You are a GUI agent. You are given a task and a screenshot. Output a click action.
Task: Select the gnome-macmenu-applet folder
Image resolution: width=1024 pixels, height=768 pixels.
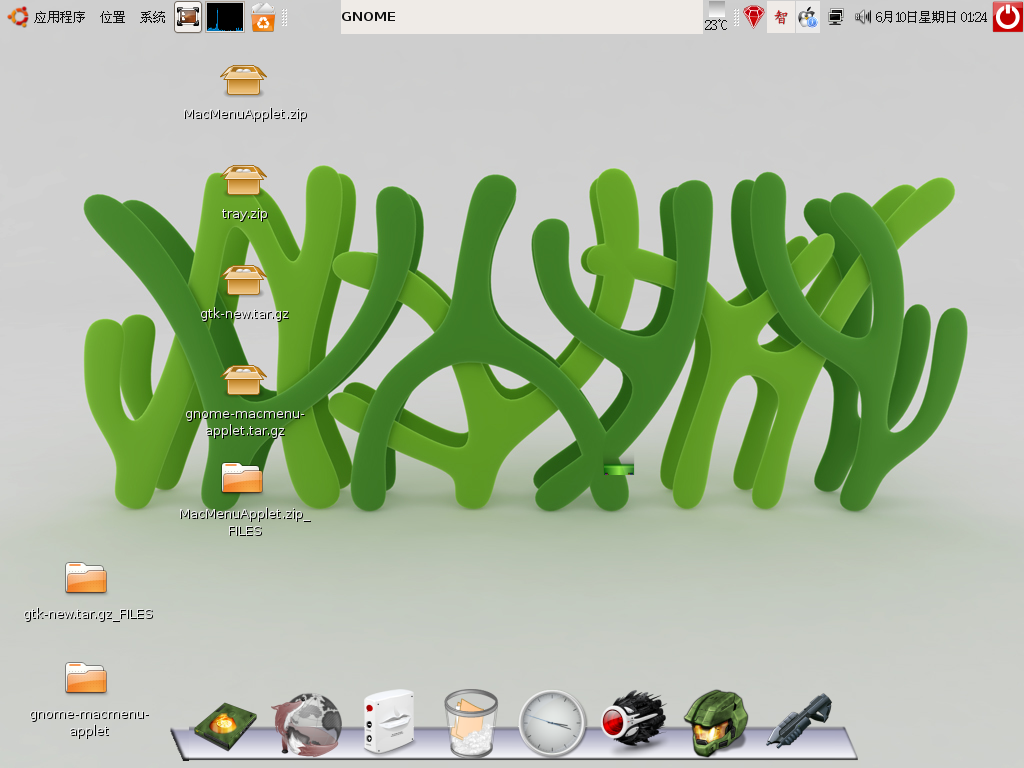[x=86, y=677]
